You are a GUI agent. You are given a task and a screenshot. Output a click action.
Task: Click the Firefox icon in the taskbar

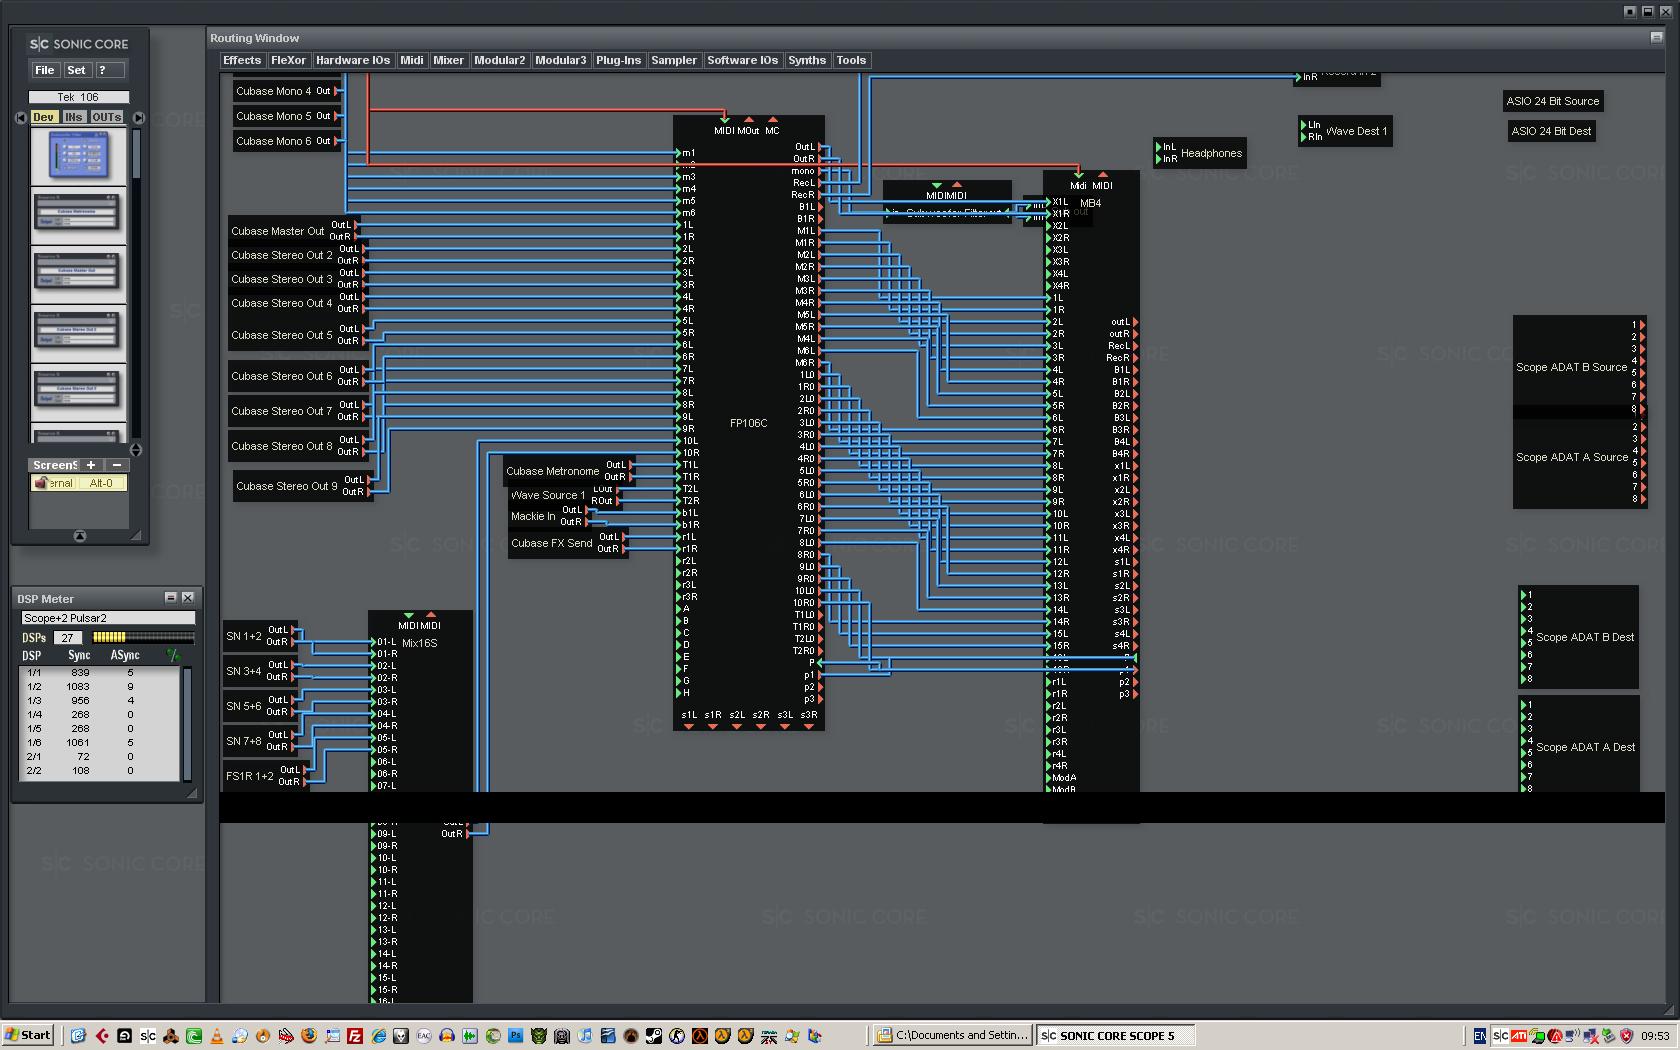[x=309, y=1035]
